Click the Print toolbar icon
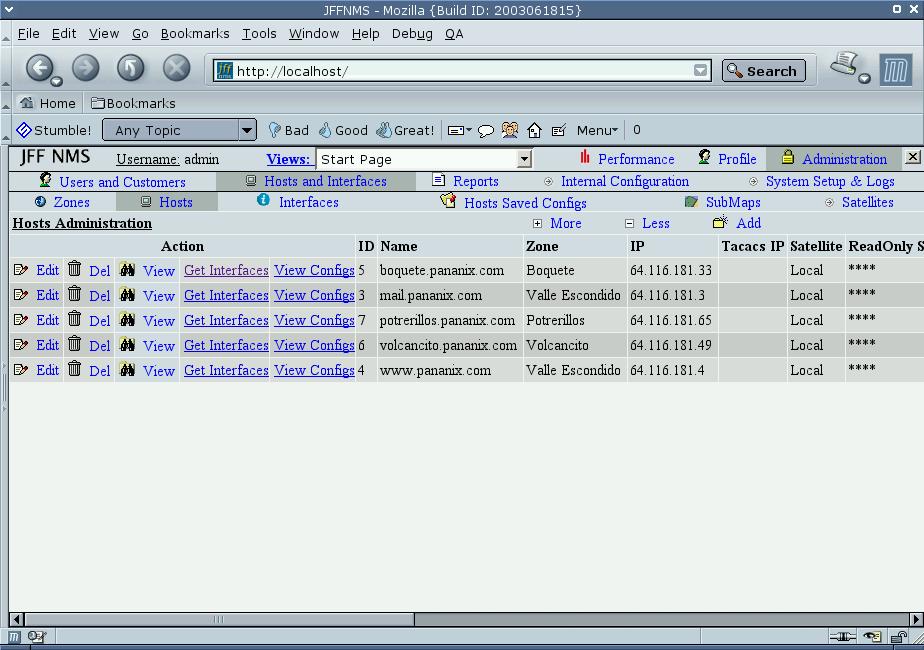This screenshot has height=650, width=924. [x=846, y=66]
